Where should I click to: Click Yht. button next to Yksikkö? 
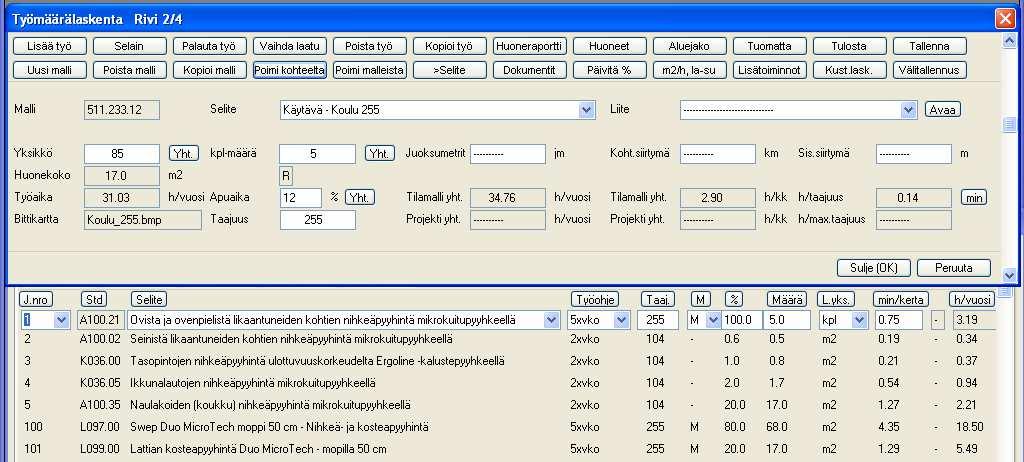(x=184, y=154)
